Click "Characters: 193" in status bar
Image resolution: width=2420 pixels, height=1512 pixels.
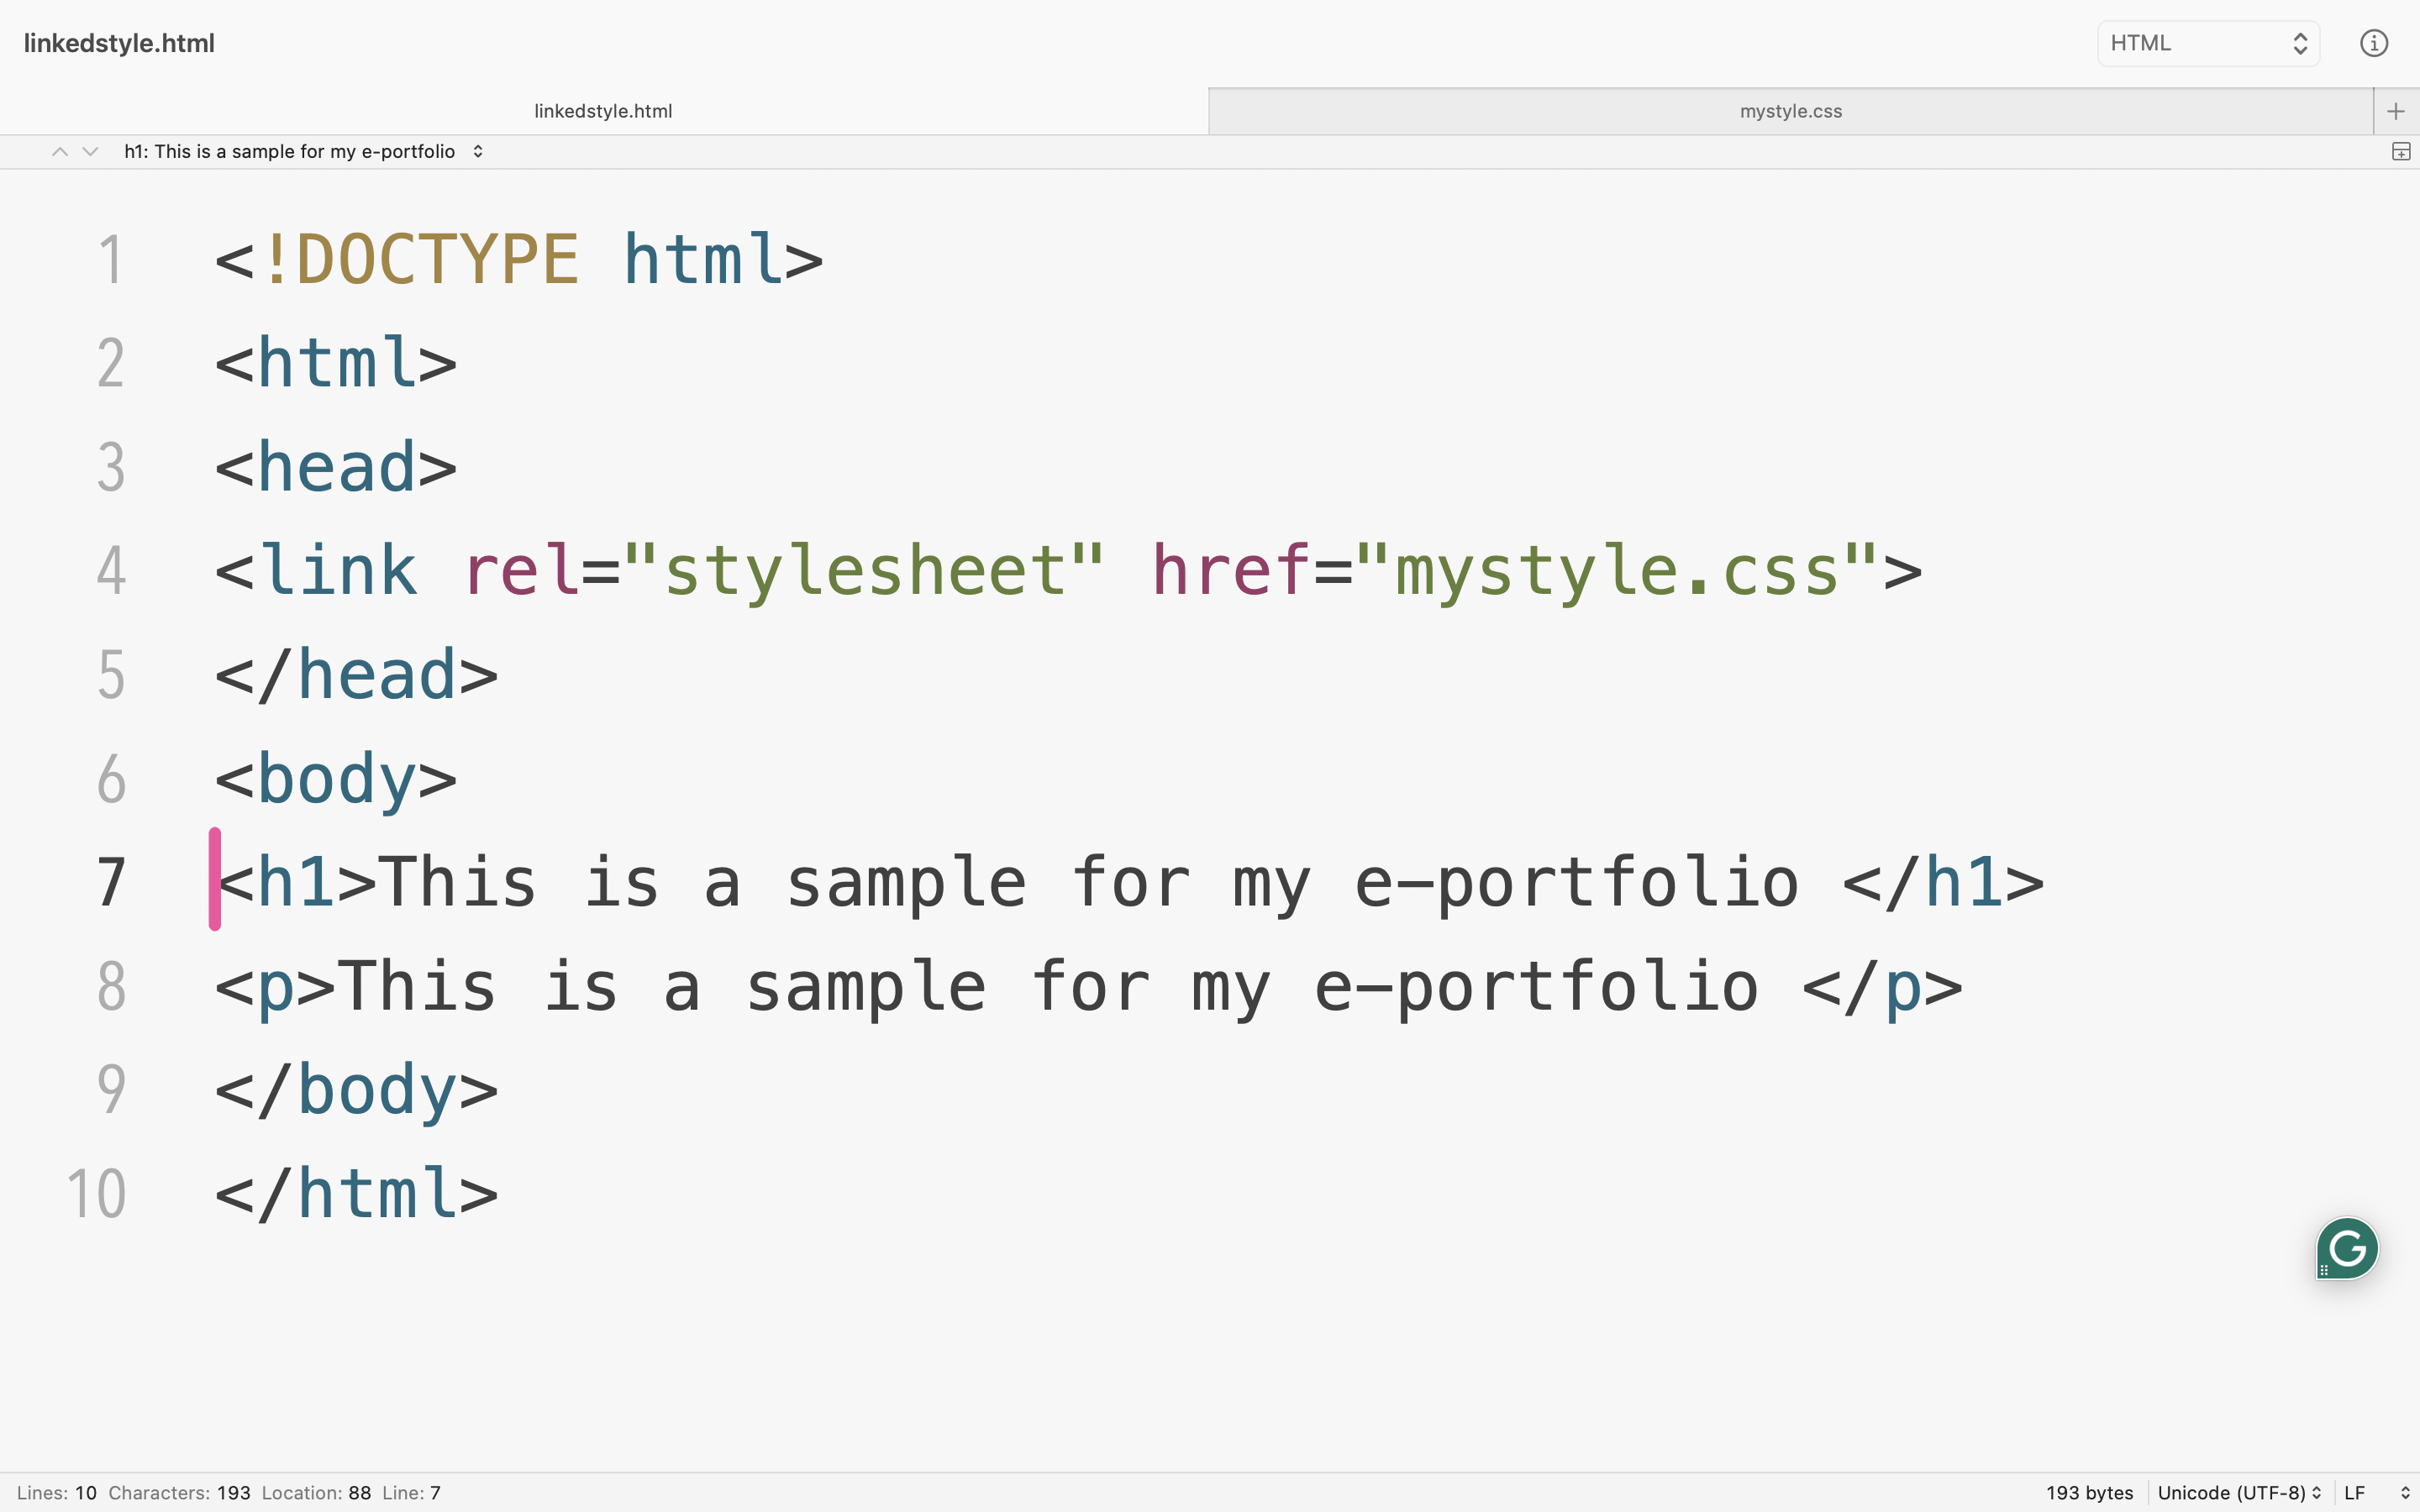coord(179,1492)
